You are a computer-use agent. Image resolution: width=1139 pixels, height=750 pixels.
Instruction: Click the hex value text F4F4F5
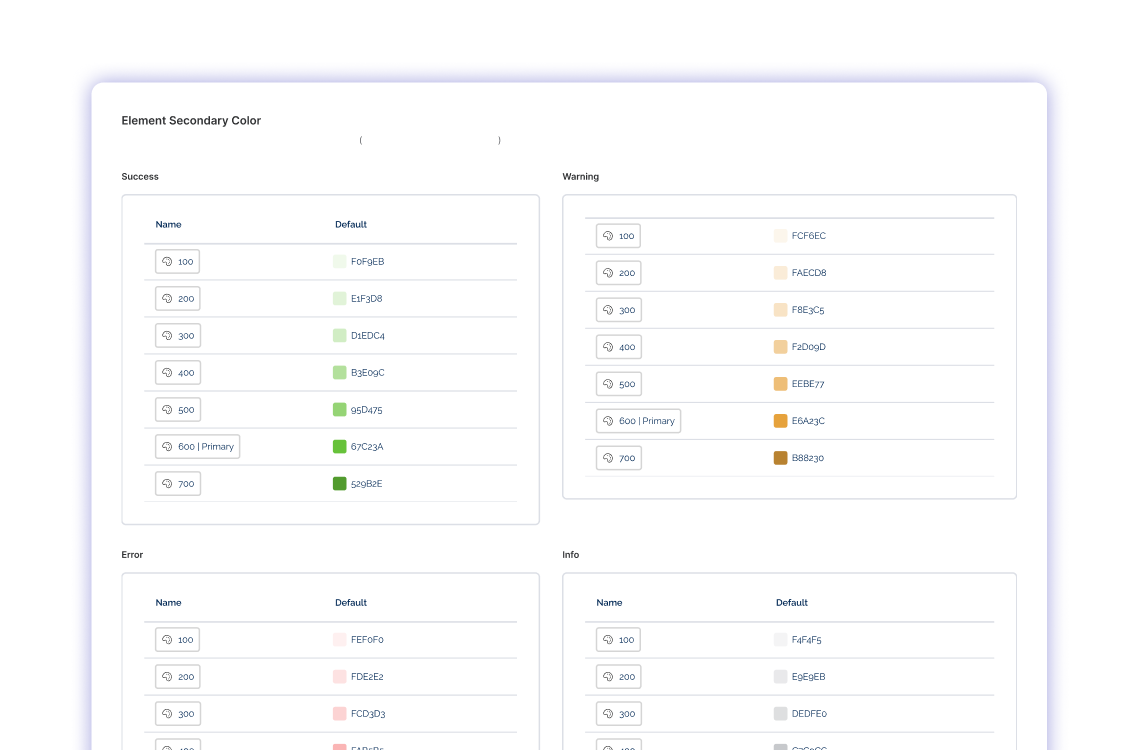click(807, 640)
